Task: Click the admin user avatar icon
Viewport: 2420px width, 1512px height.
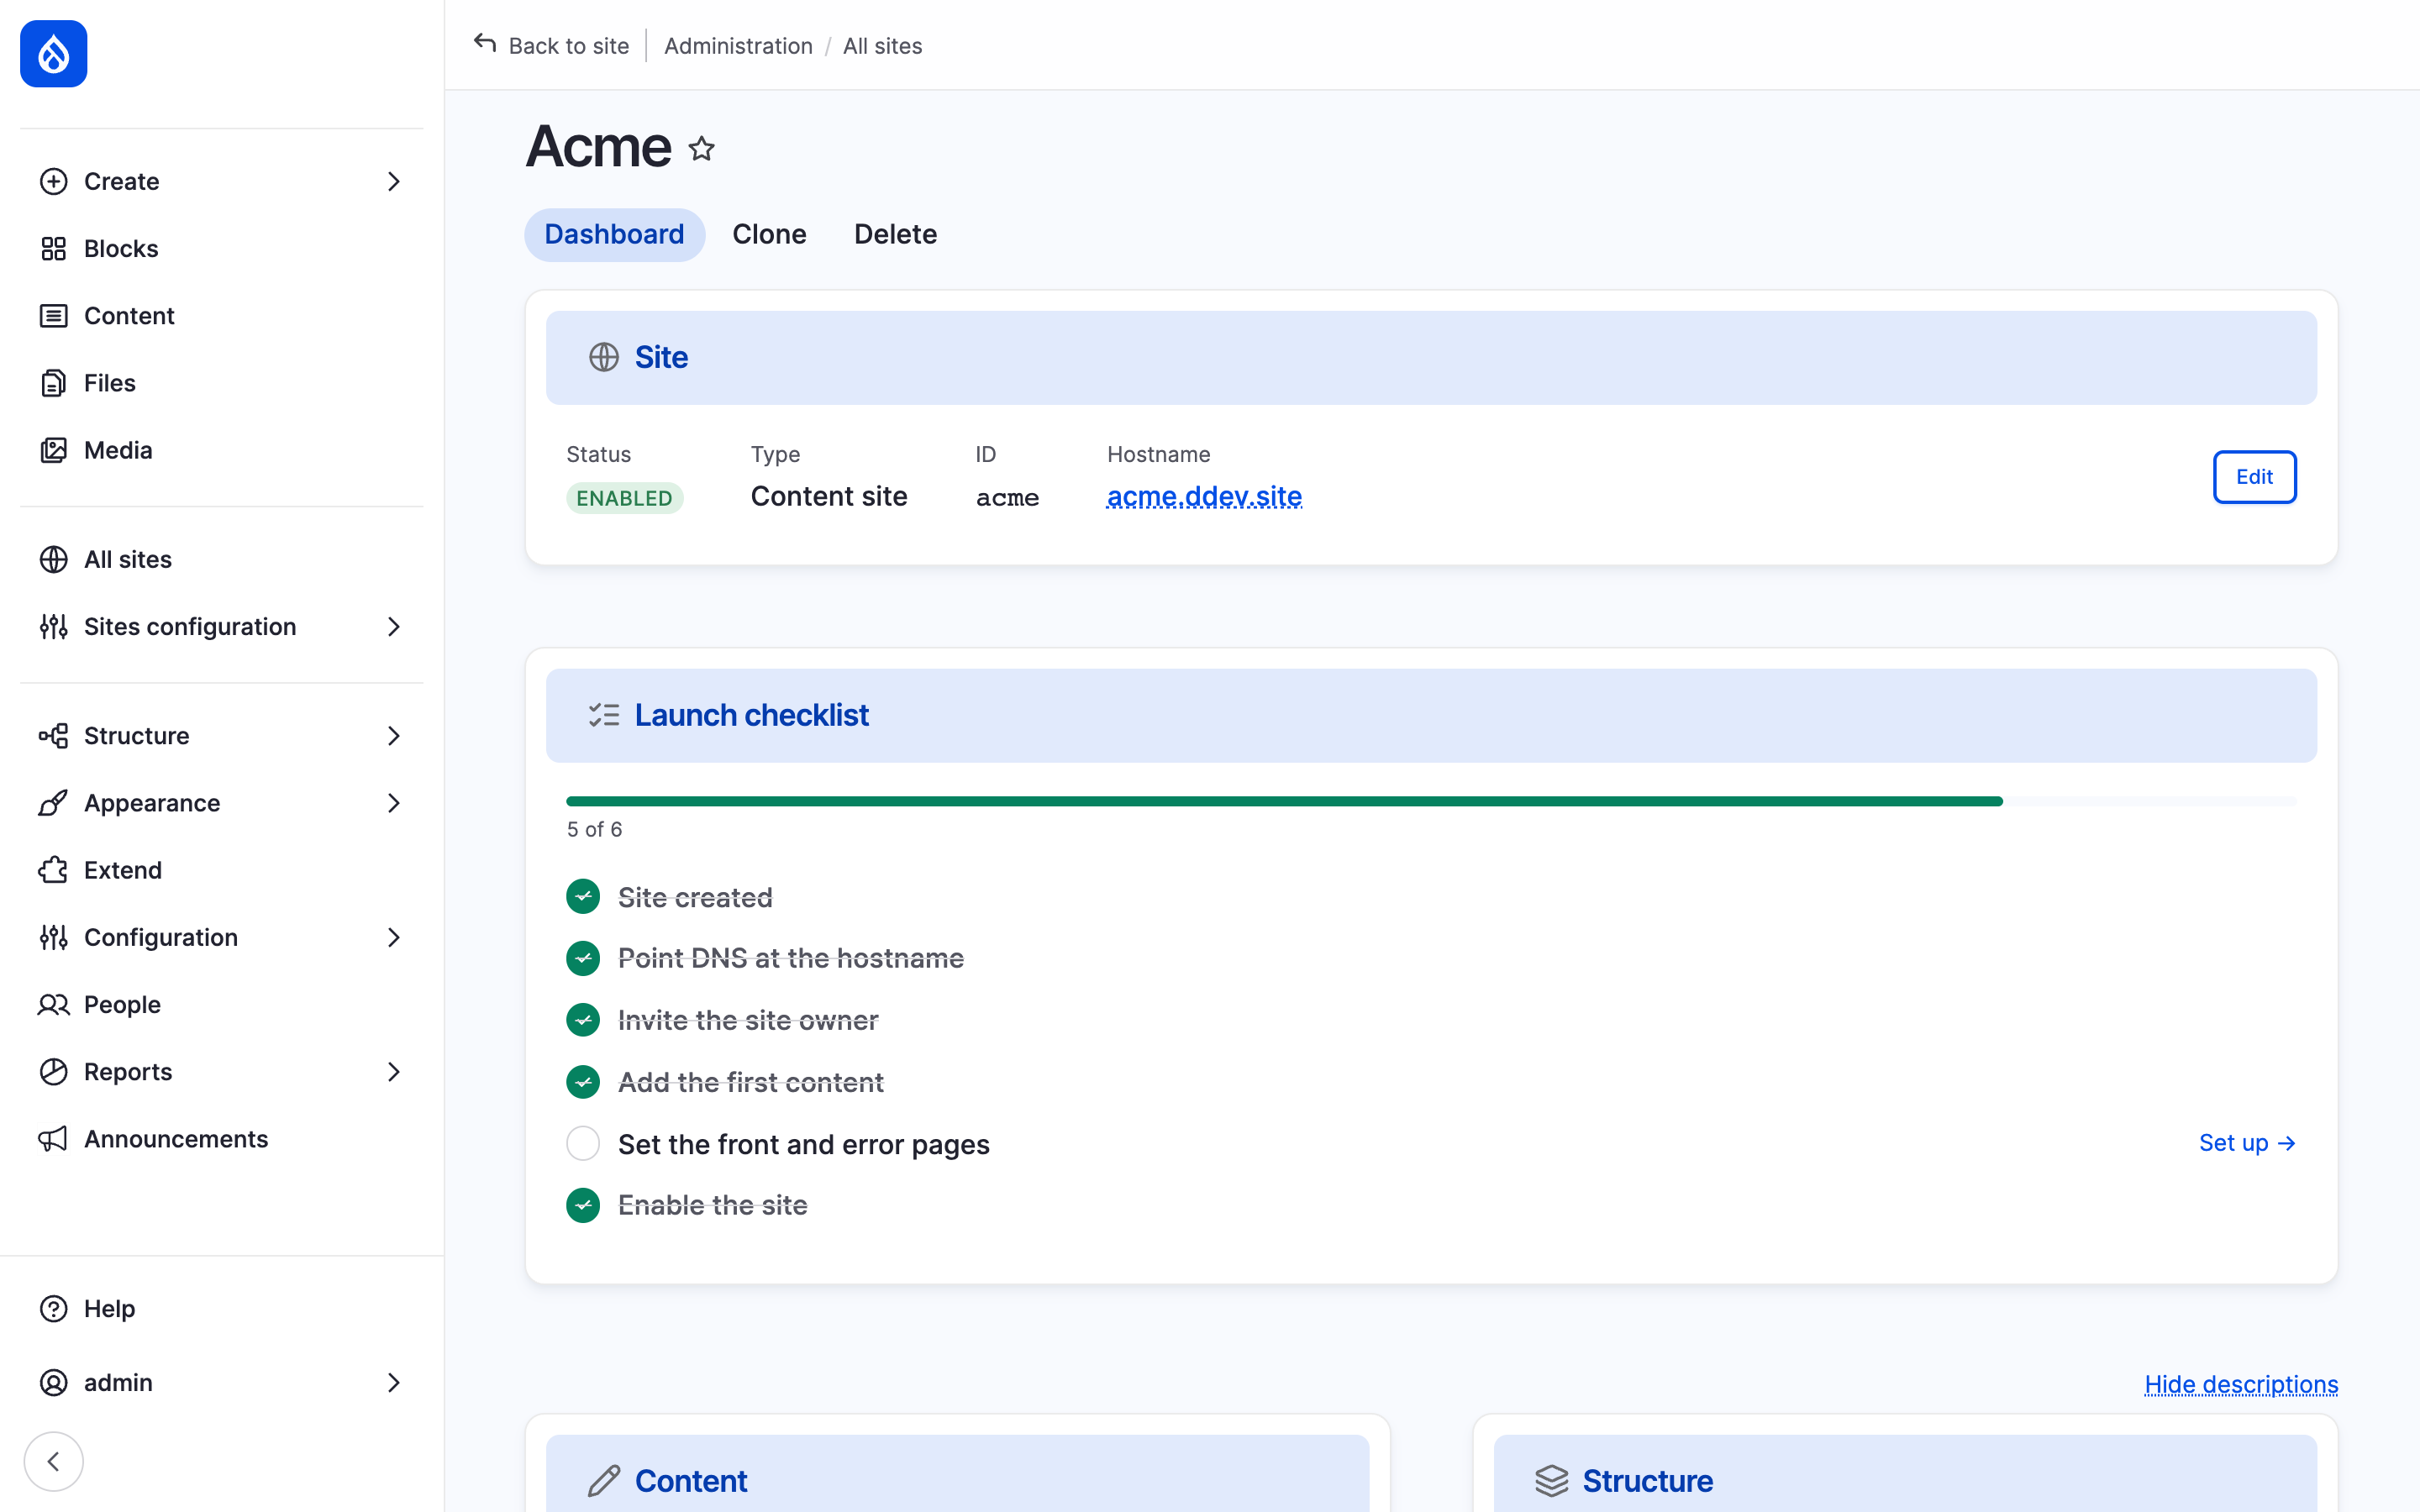Action: [x=54, y=1382]
